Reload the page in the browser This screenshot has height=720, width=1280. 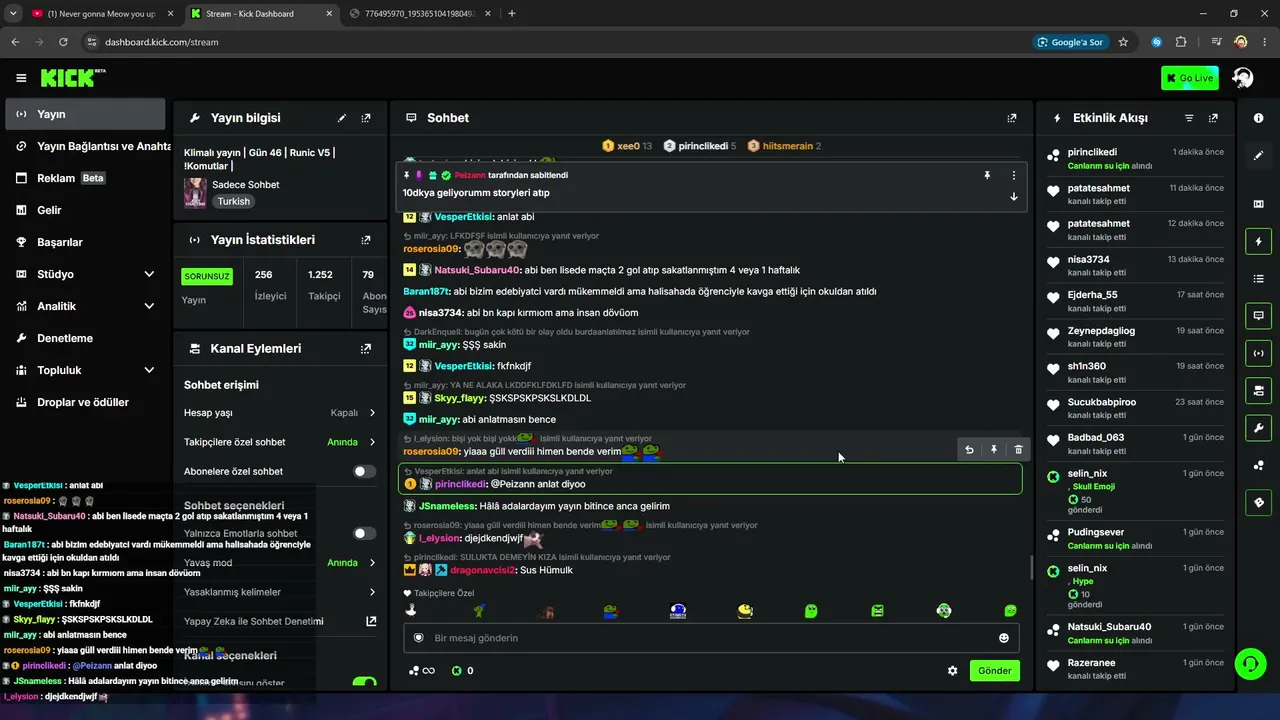(63, 42)
